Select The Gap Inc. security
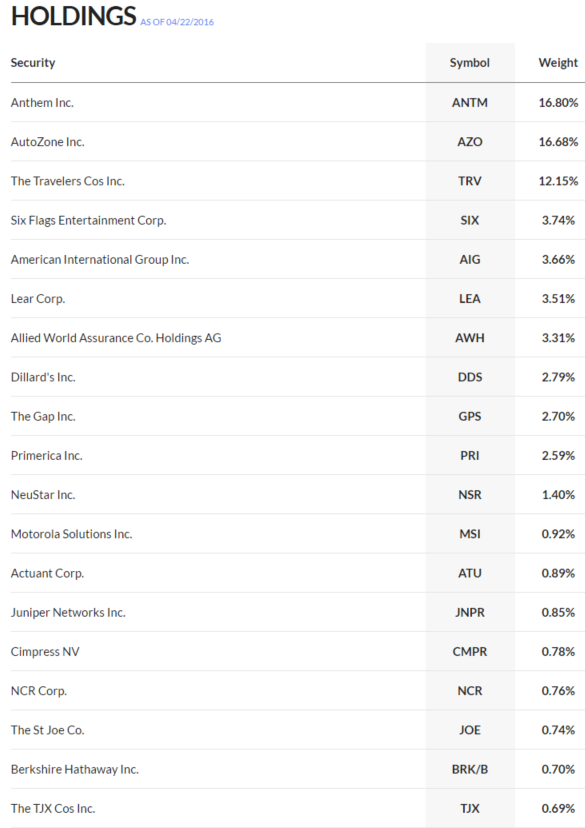Image resolution: width=585 pixels, height=828 pixels. pyautogui.click(x=43, y=417)
